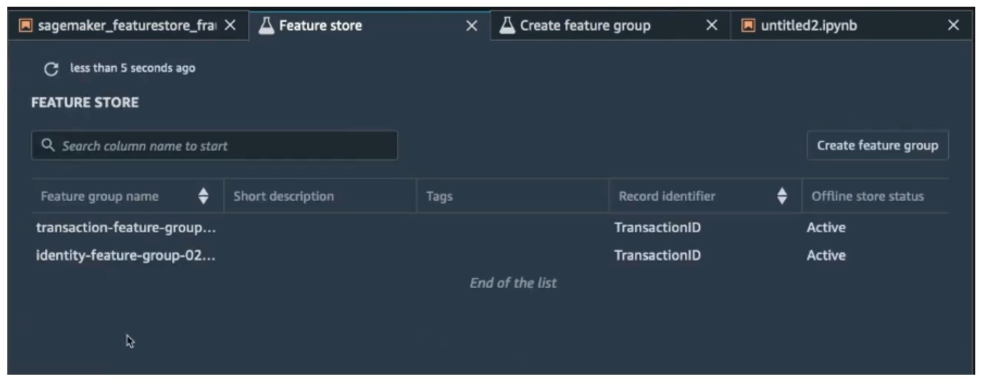The height and width of the screenshot is (383, 981).
Task: Click the notebook icon on sagemaker_featurestore tab
Action: coord(26,26)
